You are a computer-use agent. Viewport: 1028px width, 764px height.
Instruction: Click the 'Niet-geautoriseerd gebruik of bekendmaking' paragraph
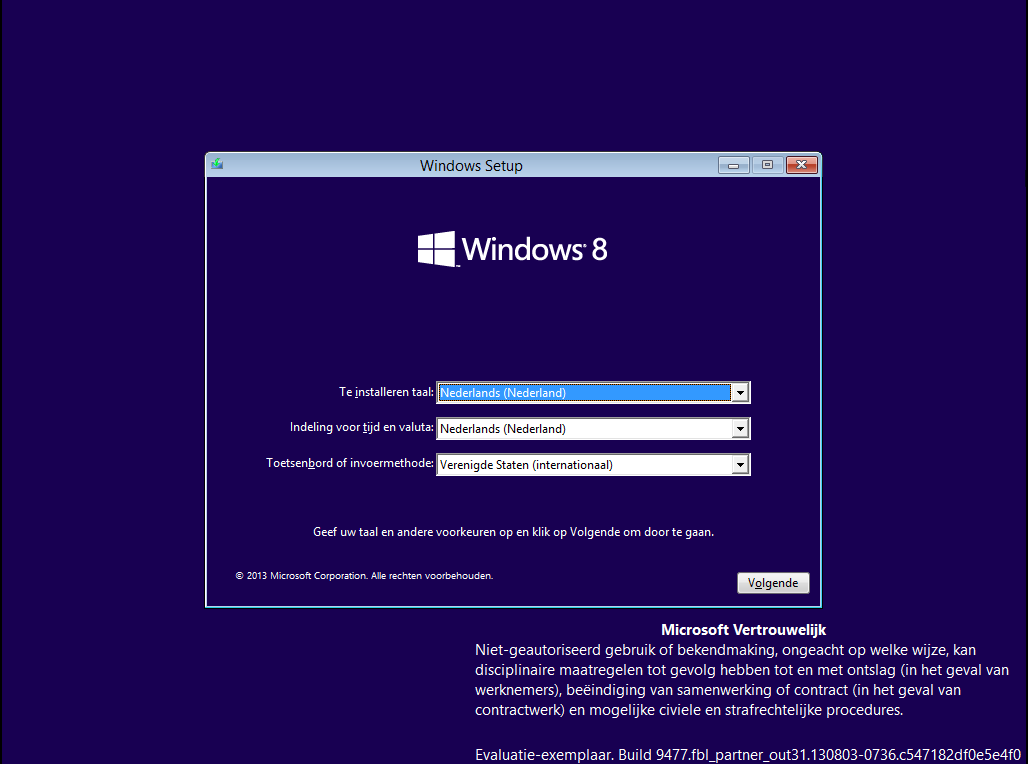[741, 680]
